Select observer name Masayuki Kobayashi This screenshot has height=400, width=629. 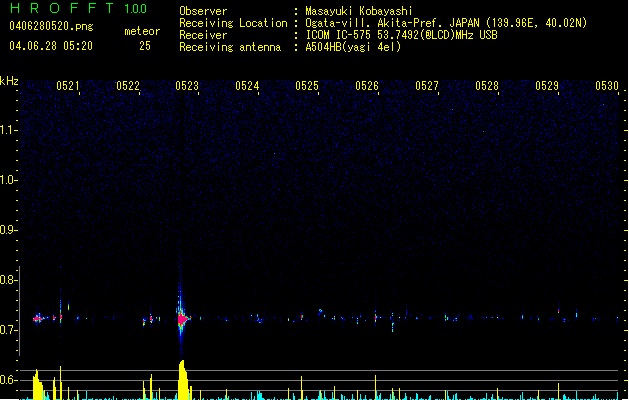coord(359,11)
